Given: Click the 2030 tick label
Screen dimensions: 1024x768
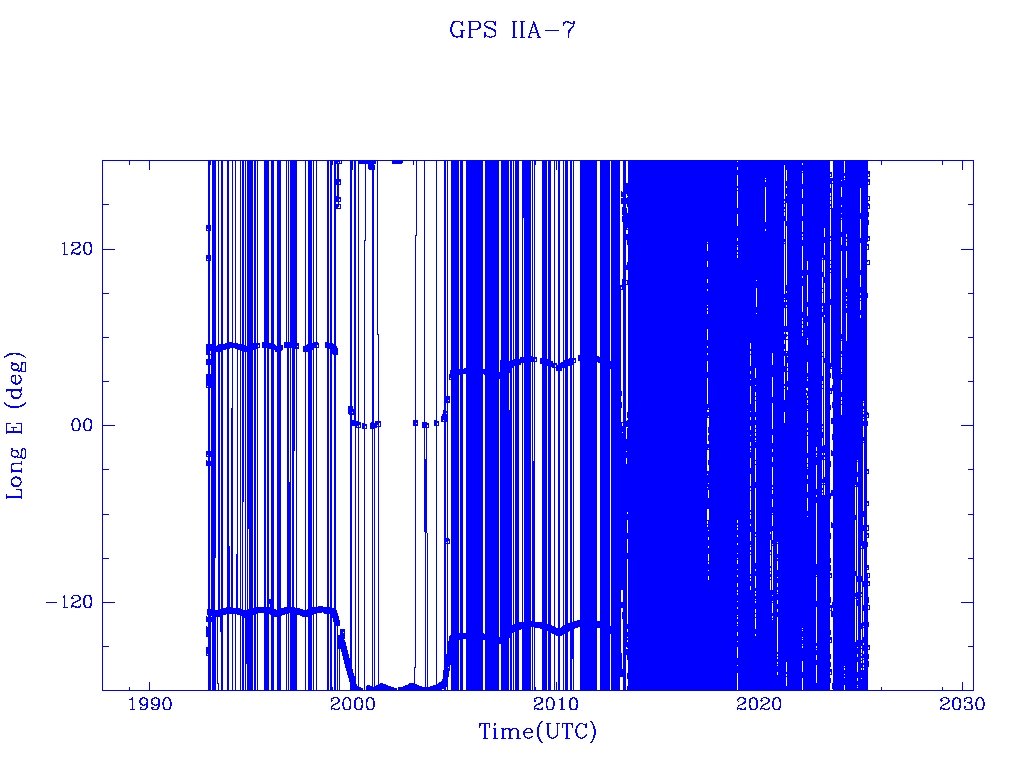Looking at the screenshot, I should (x=962, y=704).
